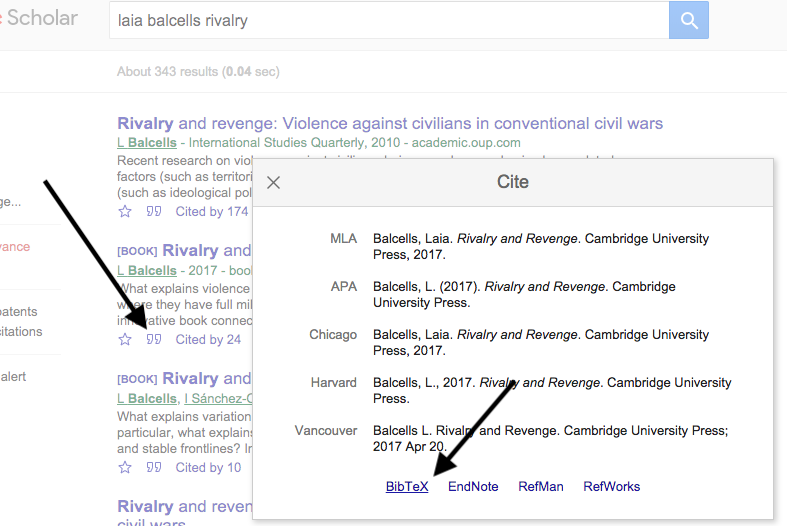Click the About 343 results count text
This screenshot has width=787, height=526.
point(198,72)
